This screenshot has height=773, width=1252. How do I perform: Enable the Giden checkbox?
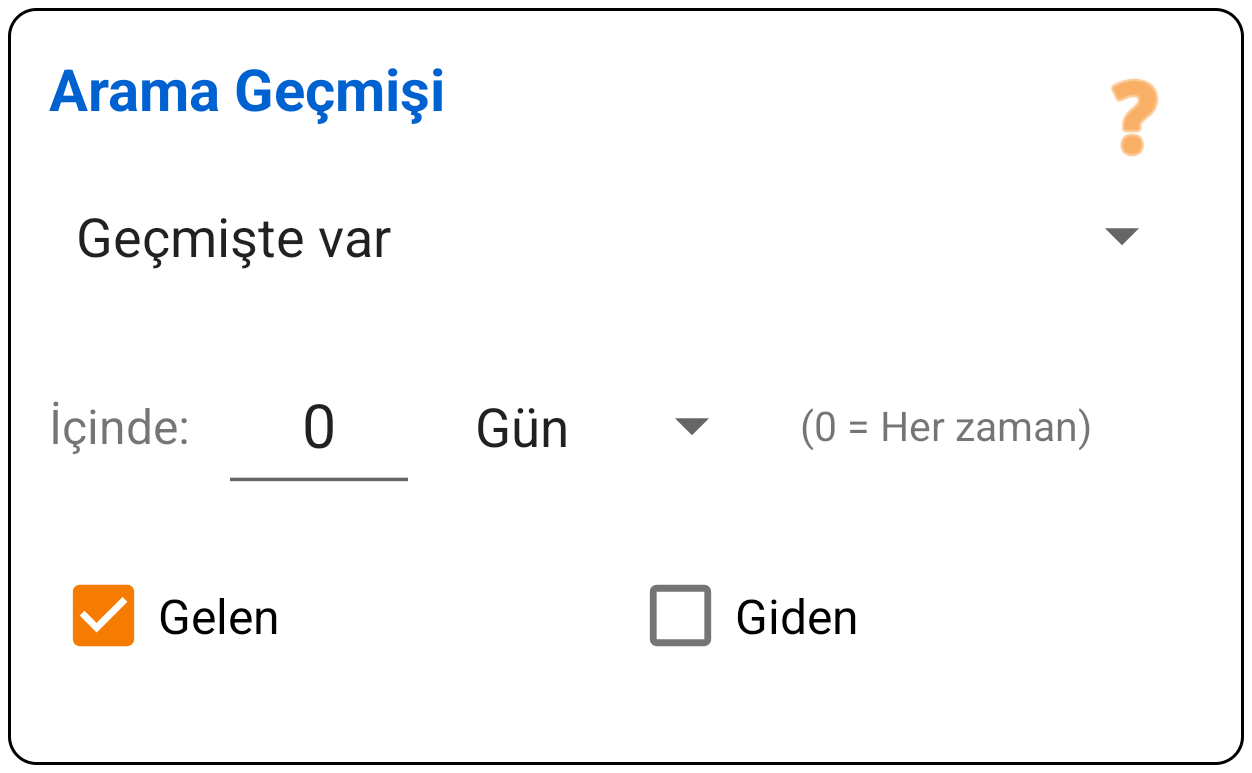coord(680,617)
